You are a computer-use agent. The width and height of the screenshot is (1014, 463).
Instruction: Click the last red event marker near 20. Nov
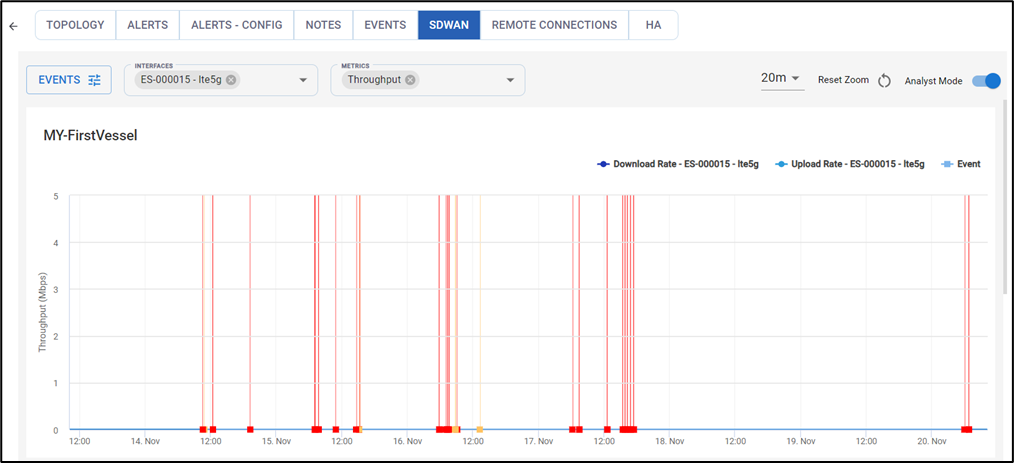967,429
